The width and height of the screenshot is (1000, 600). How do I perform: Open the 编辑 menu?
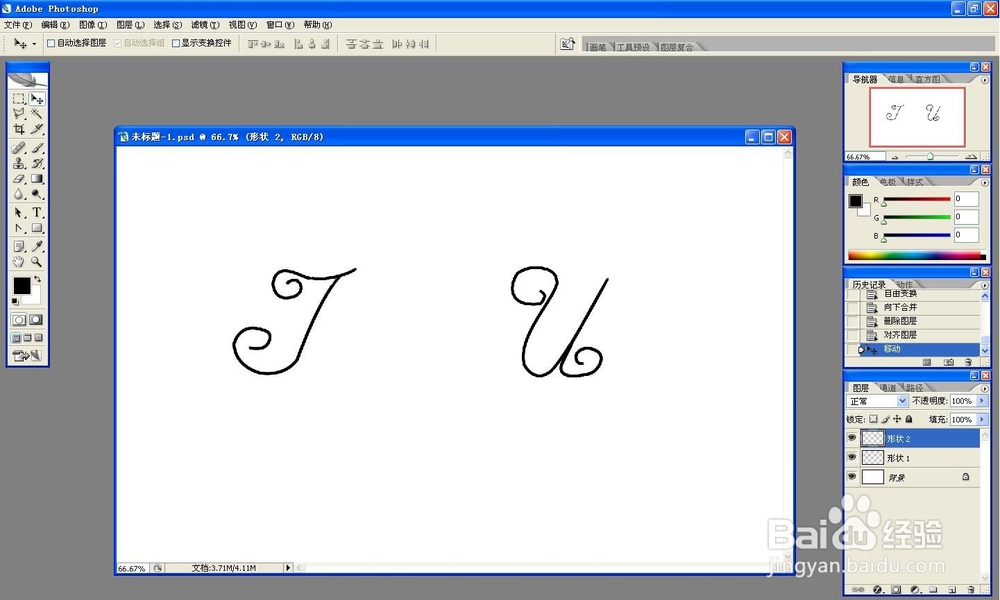[x=55, y=25]
